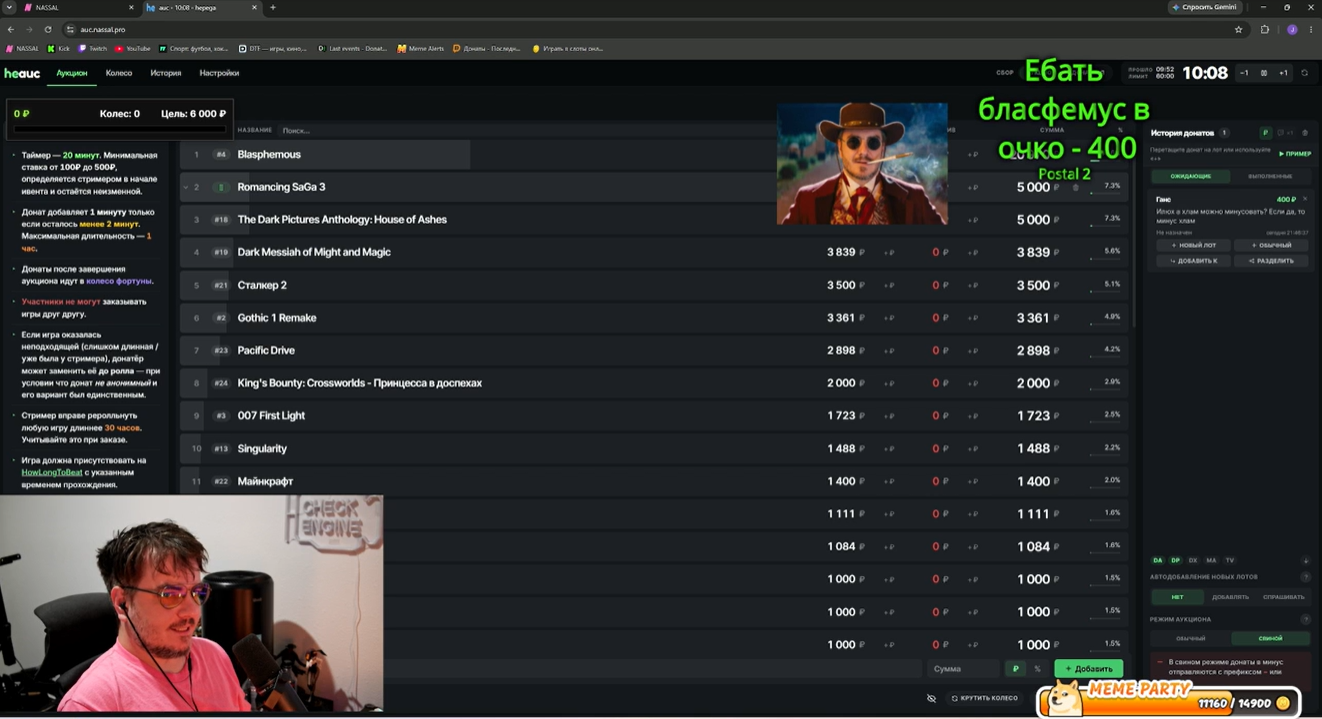The width and height of the screenshot is (1322, 719).
Task: Add to King's Bounty row's minus amount
Action: click(972, 384)
